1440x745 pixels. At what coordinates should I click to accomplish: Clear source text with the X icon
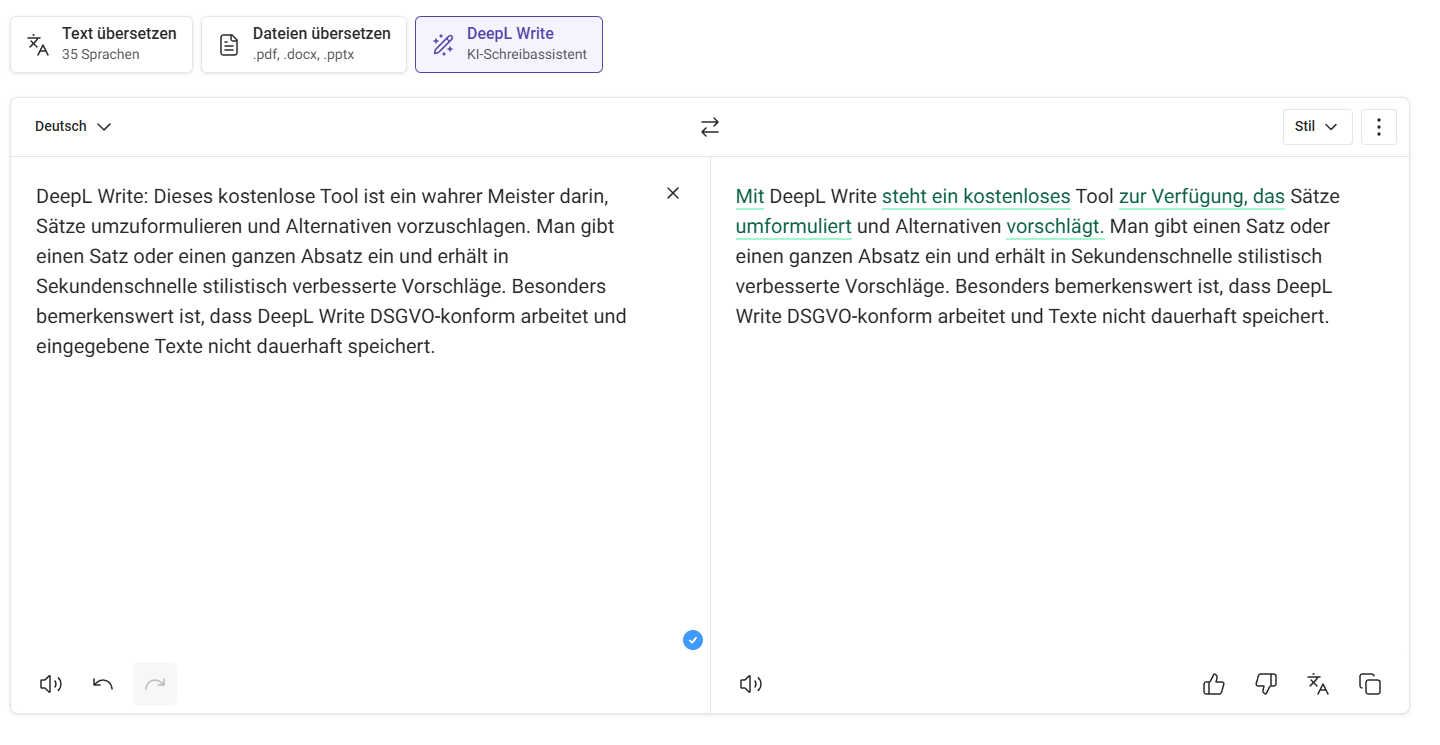673,193
